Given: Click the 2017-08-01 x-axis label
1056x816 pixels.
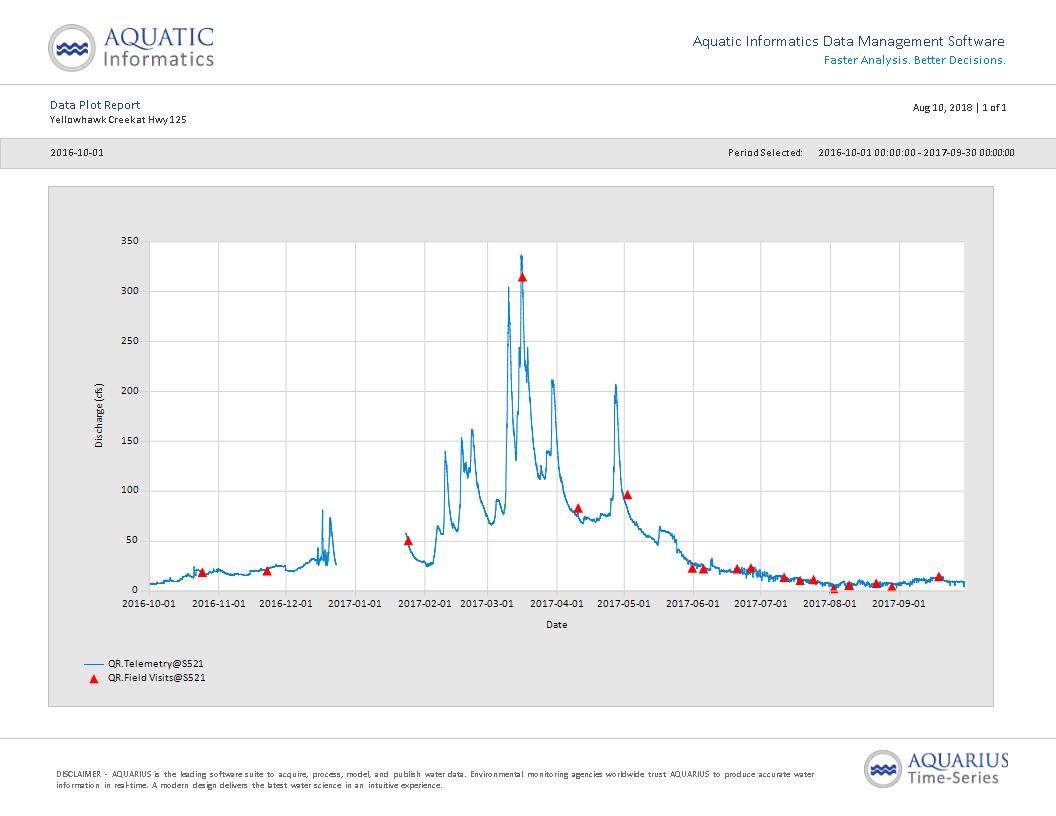Looking at the screenshot, I should pyautogui.click(x=830, y=604).
